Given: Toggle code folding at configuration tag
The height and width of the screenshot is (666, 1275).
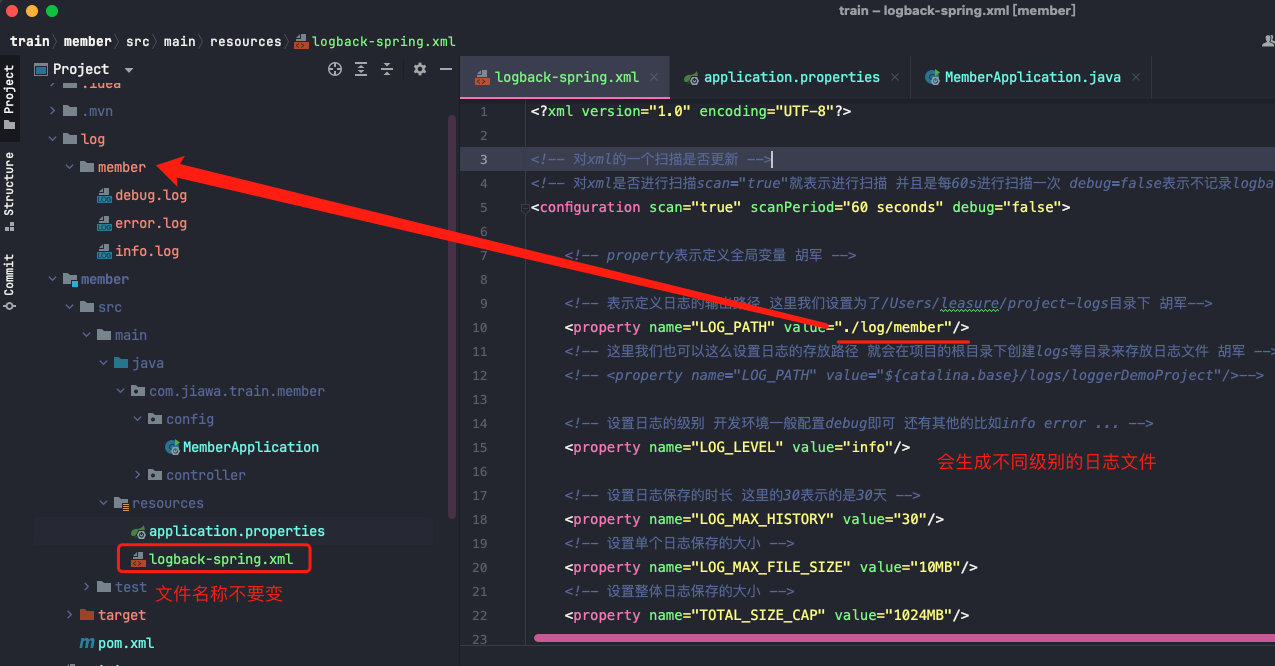Looking at the screenshot, I should 524,208.
